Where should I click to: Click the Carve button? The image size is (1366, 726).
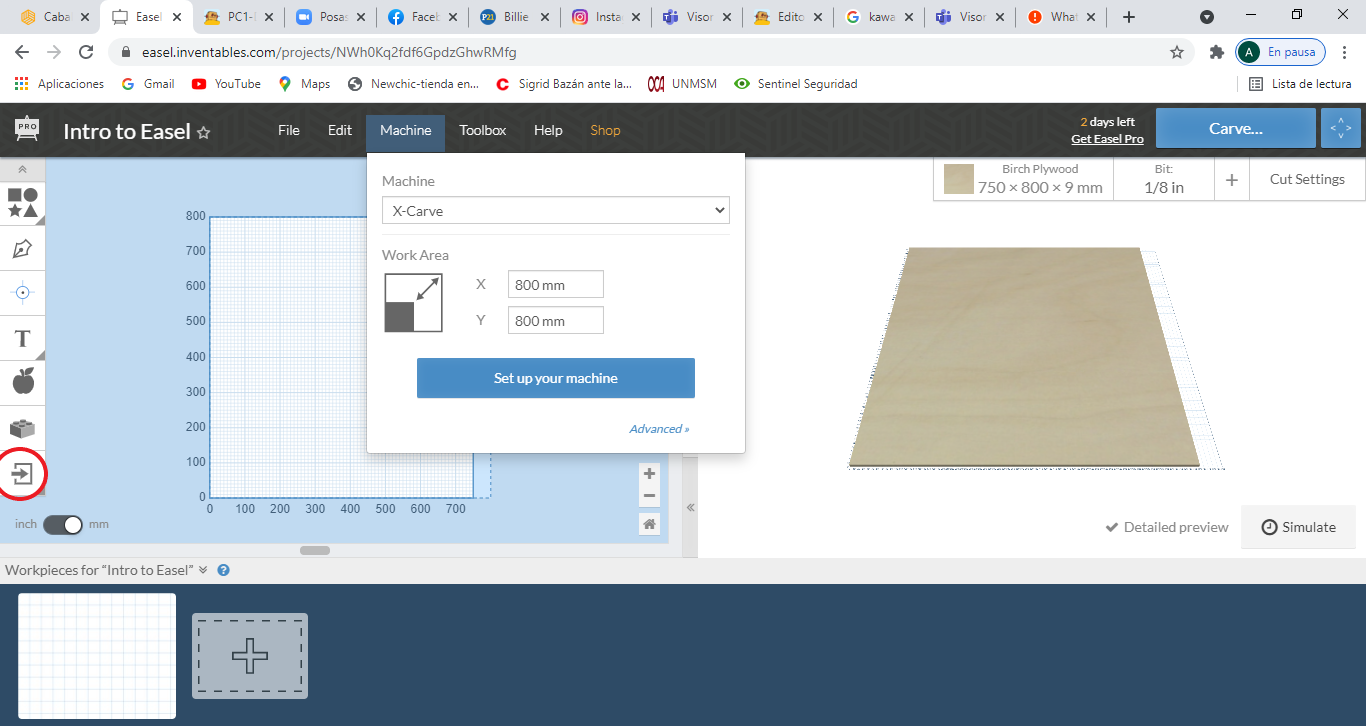coord(1236,128)
